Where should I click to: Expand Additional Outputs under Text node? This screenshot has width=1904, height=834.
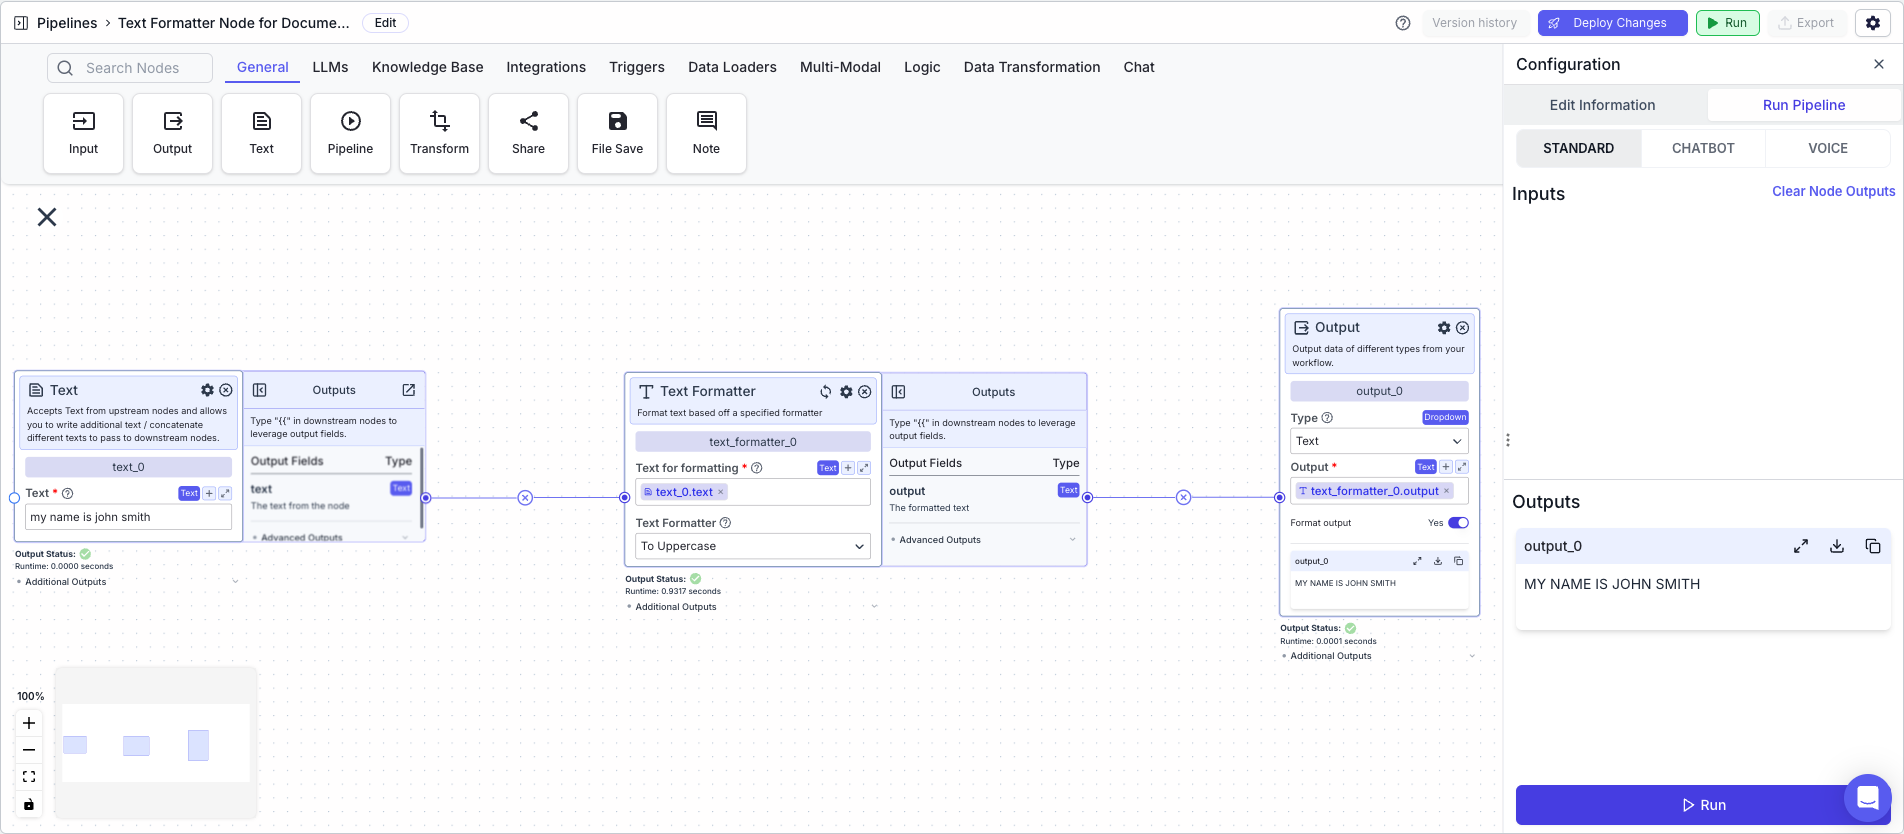(x=128, y=582)
